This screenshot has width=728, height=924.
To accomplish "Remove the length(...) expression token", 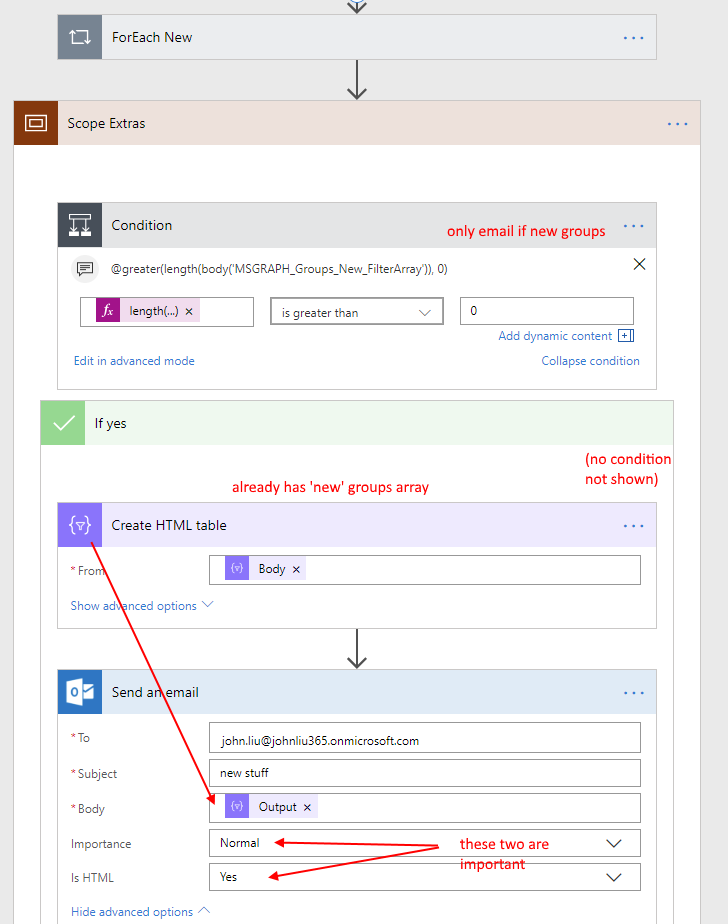I will tap(189, 312).
